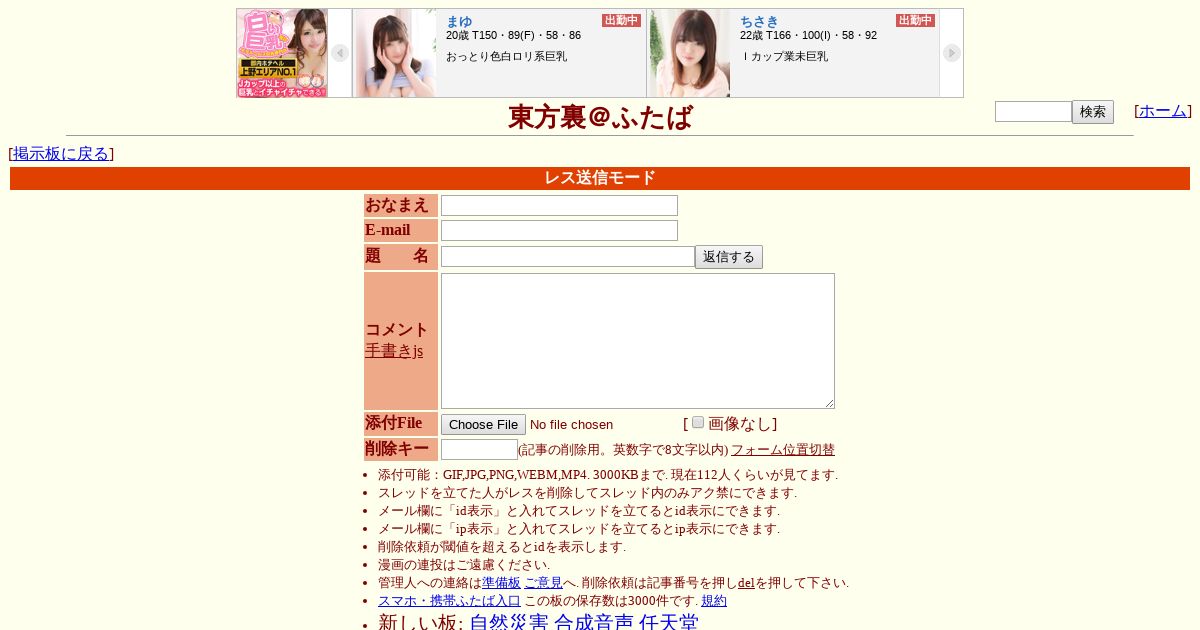
Task: Submit reply with 返信する button
Action: click(x=729, y=257)
